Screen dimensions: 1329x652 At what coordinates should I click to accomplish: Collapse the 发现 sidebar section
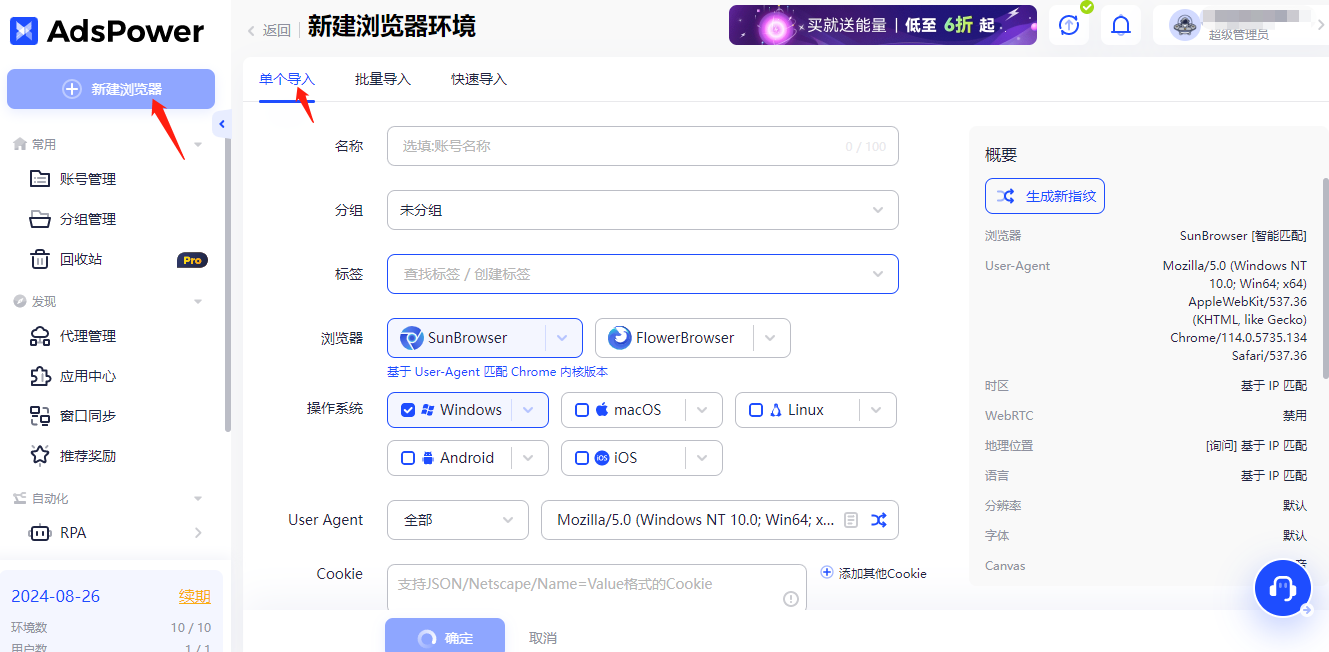tap(198, 302)
